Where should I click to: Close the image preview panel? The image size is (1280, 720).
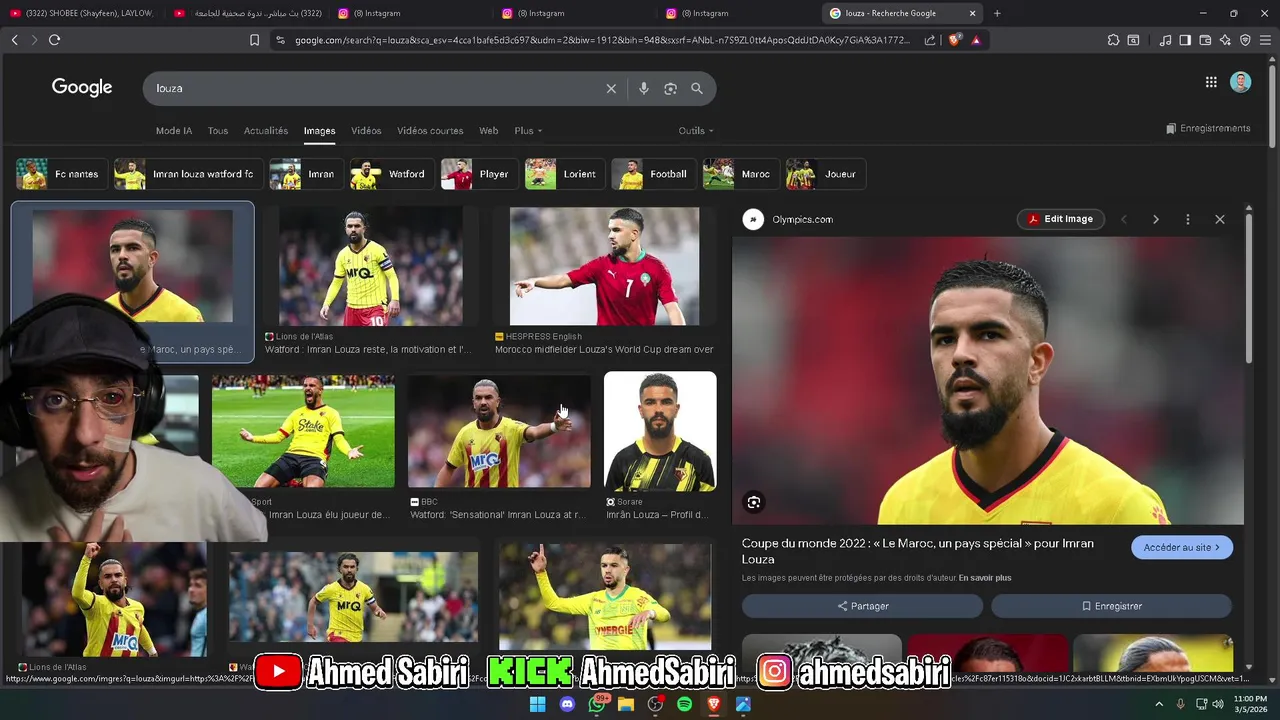tap(1220, 219)
